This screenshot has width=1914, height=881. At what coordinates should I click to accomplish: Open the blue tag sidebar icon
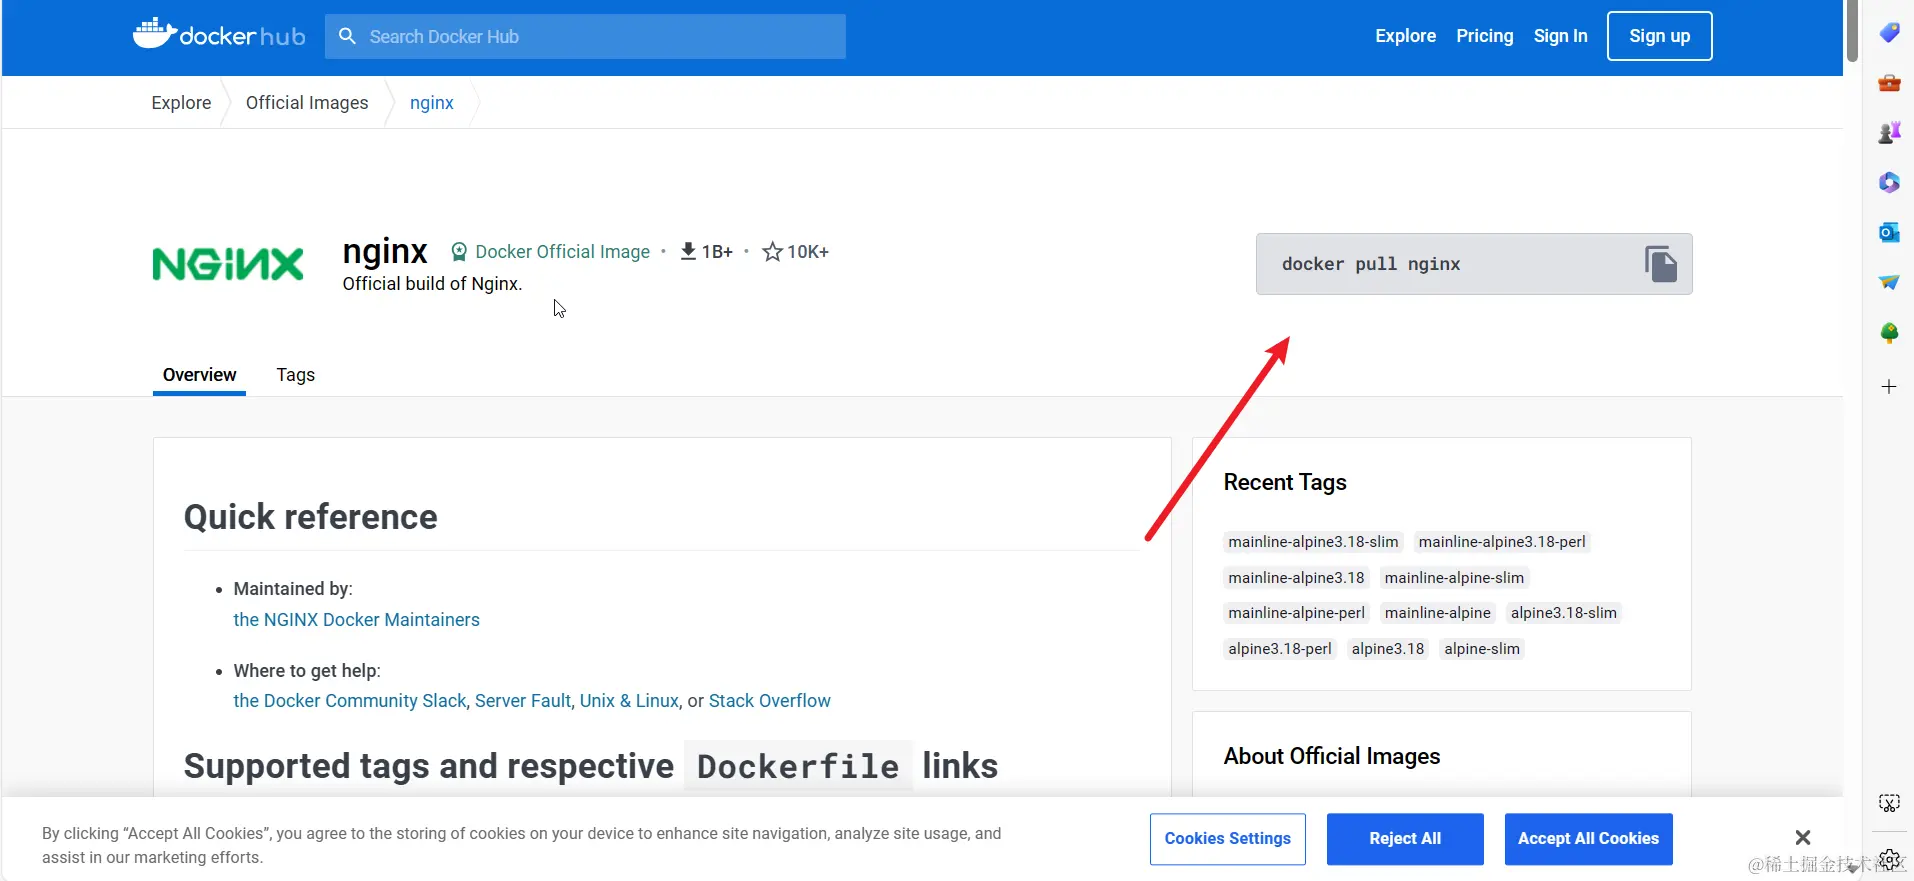(1889, 33)
